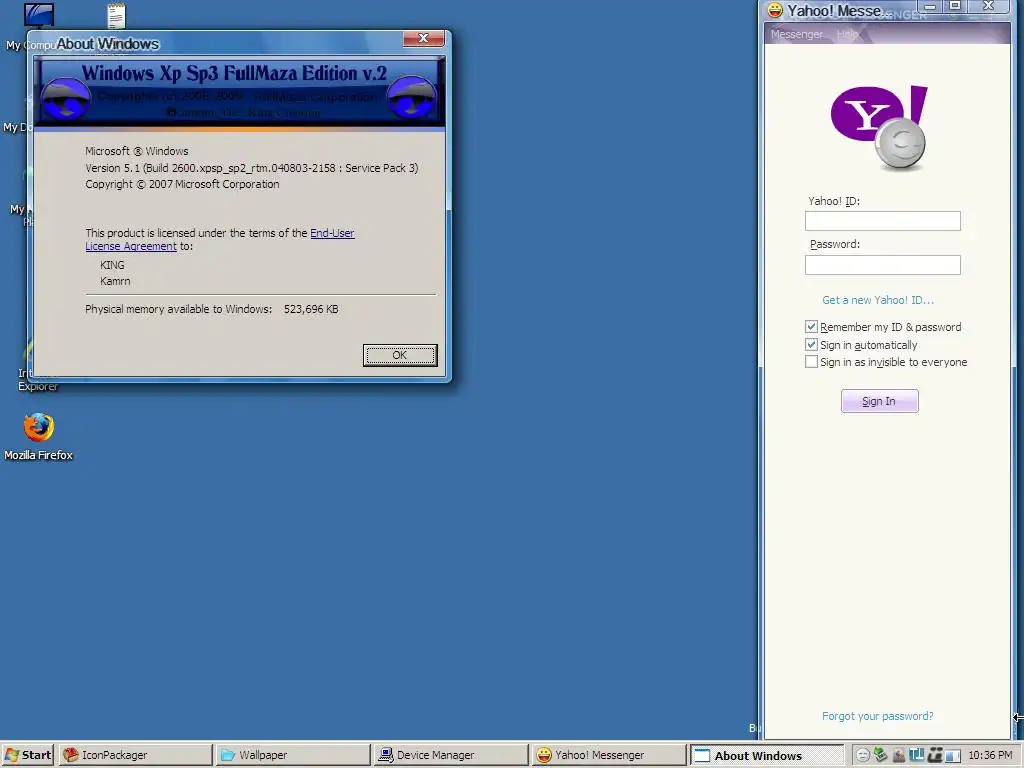Minimize the Yahoo! Messenger window
This screenshot has width=1024, height=768.
point(930,7)
